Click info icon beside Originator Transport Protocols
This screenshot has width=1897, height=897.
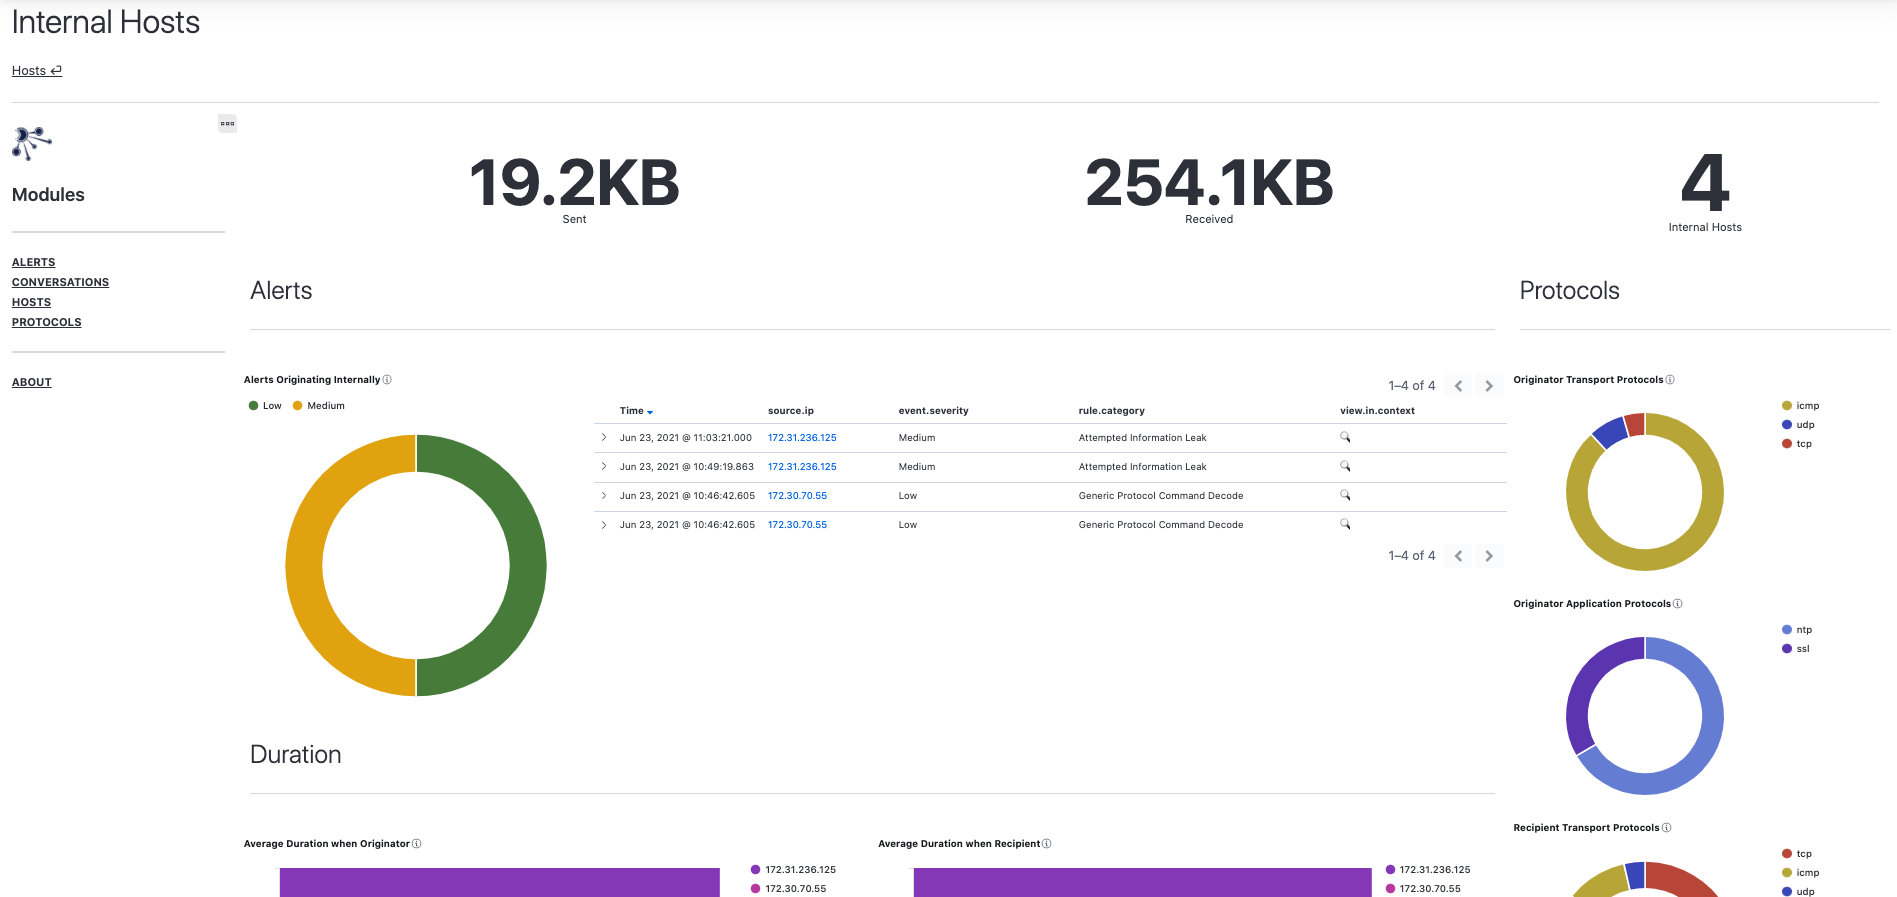click(1670, 380)
